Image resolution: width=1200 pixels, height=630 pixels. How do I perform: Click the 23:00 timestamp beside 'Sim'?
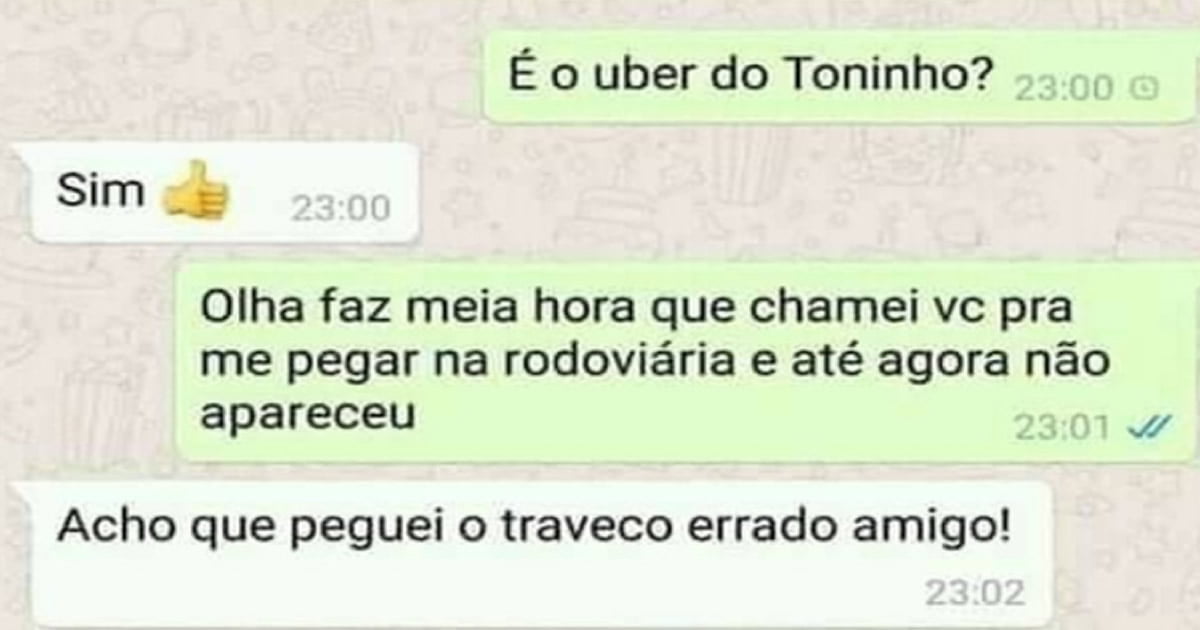pos(340,210)
